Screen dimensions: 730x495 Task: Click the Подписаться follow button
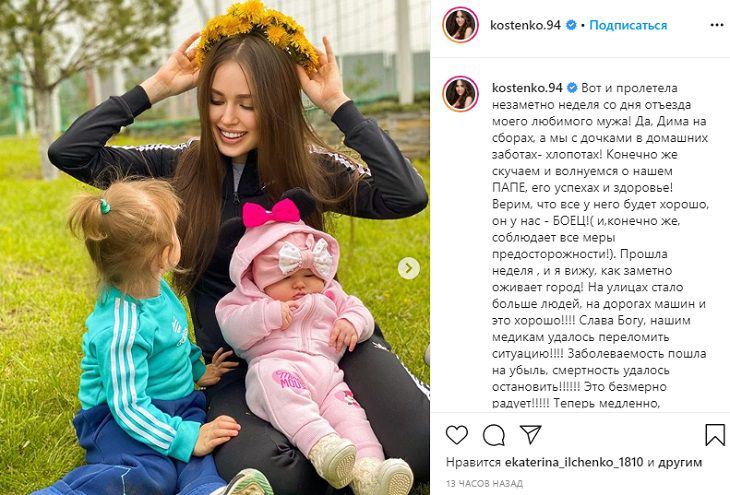point(628,25)
